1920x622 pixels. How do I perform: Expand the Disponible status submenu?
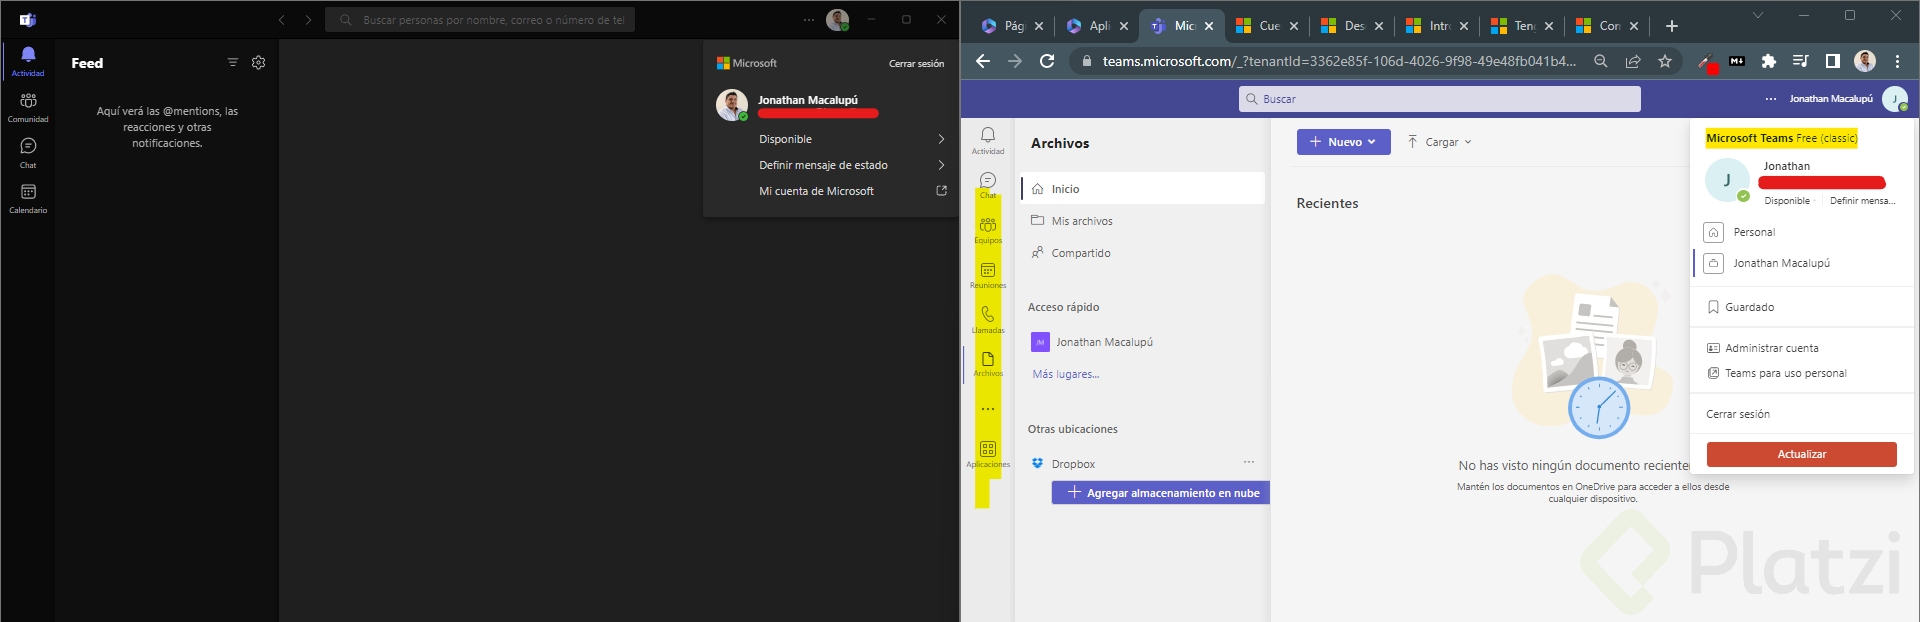pos(850,139)
